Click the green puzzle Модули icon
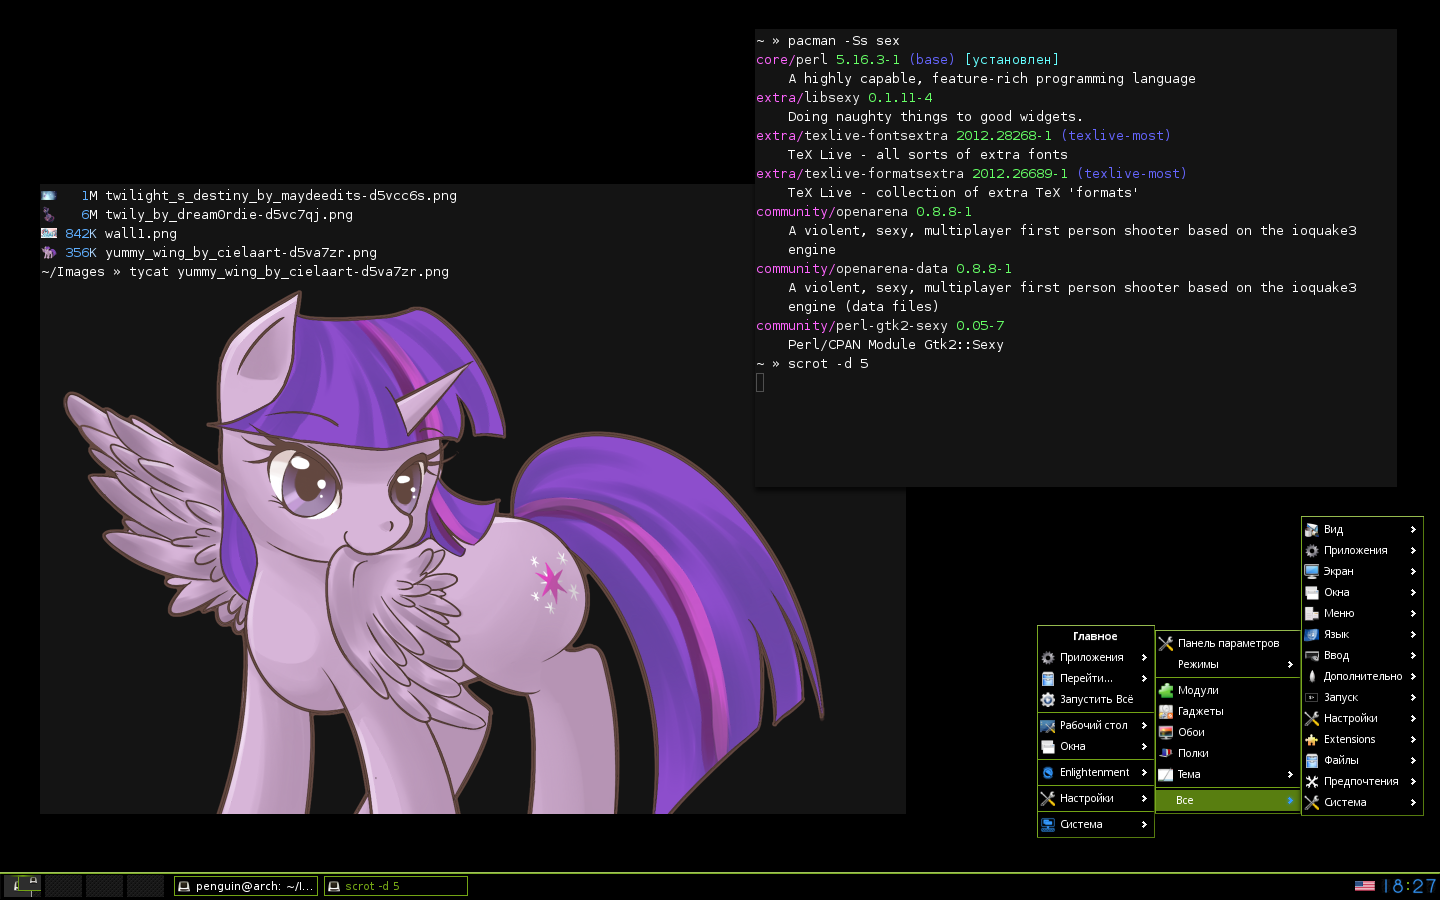 pyautogui.click(x=1166, y=690)
